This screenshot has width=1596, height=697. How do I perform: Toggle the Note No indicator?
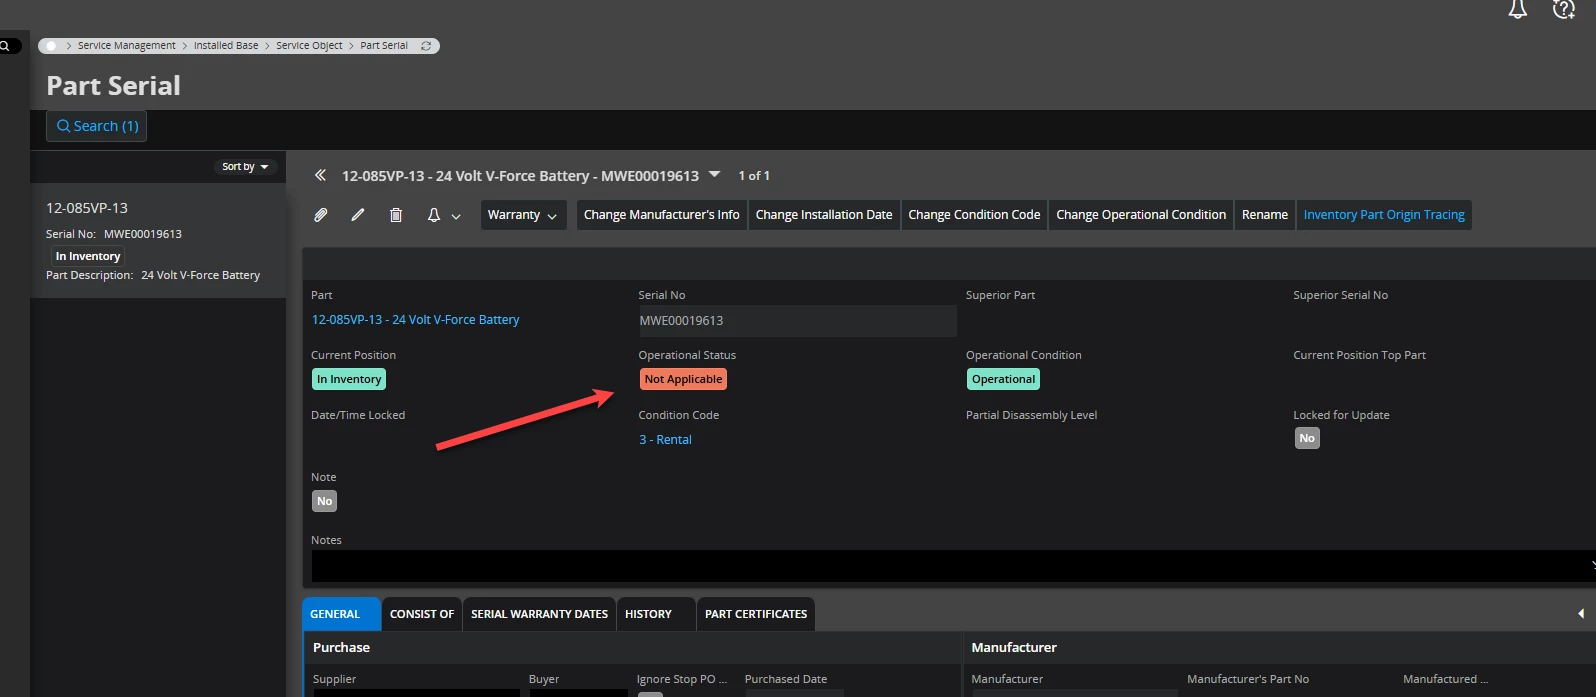(324, 501)
